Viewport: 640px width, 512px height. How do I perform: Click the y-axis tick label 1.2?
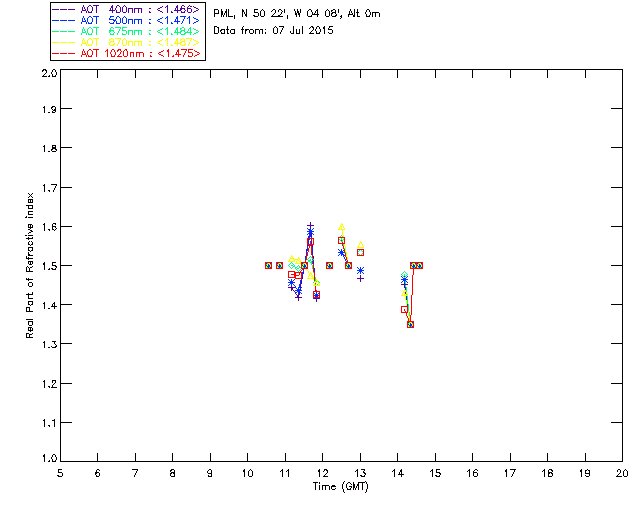pos(49,384)
